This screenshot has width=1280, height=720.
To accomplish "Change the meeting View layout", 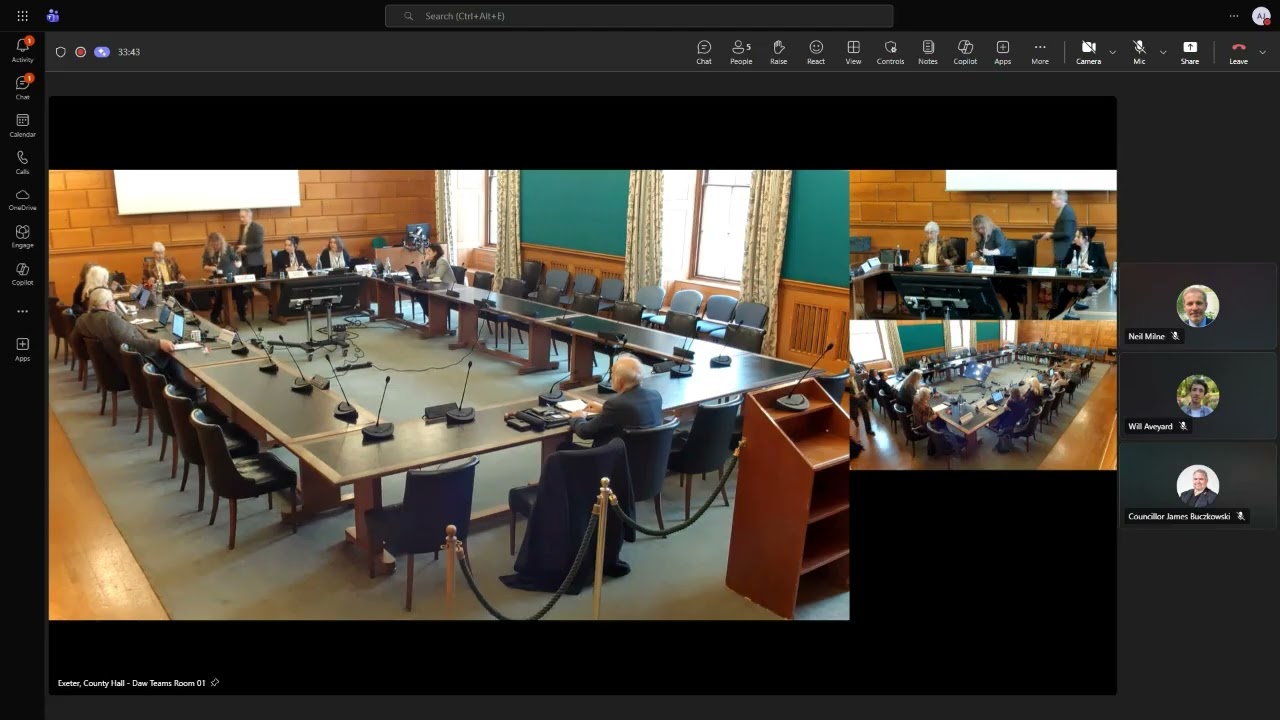I will point(853,52).
